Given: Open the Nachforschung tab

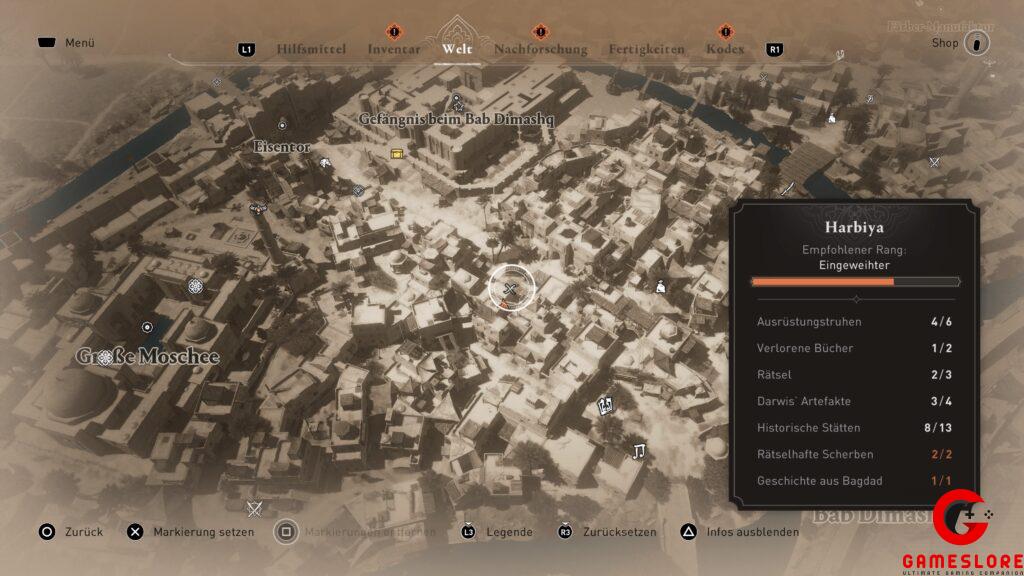Looking at the screenshot, I should point(541,49).
